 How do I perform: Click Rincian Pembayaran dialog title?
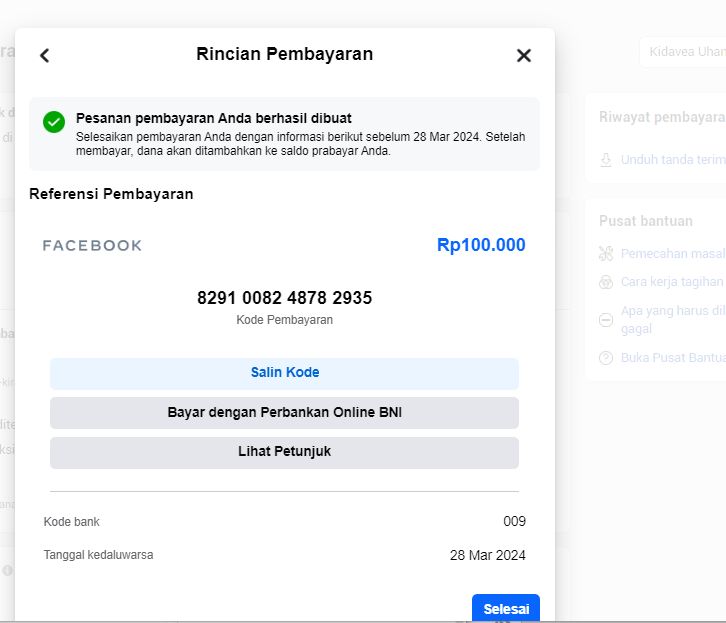tap(284, 54)
